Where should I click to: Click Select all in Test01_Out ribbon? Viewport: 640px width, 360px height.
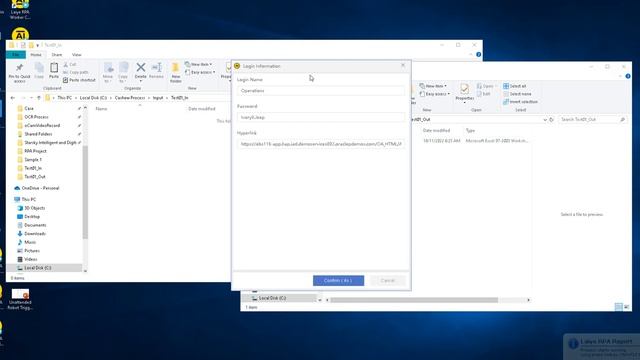click(x=515, y=86)
